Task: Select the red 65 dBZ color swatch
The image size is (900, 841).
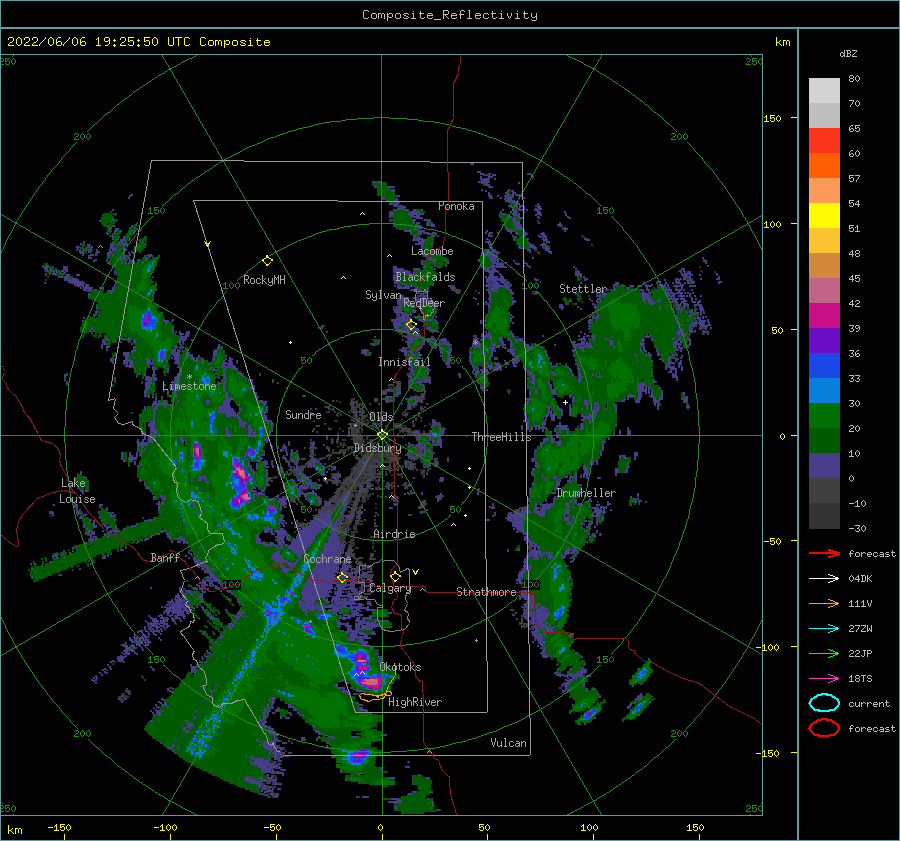Action: click(824, 140)
